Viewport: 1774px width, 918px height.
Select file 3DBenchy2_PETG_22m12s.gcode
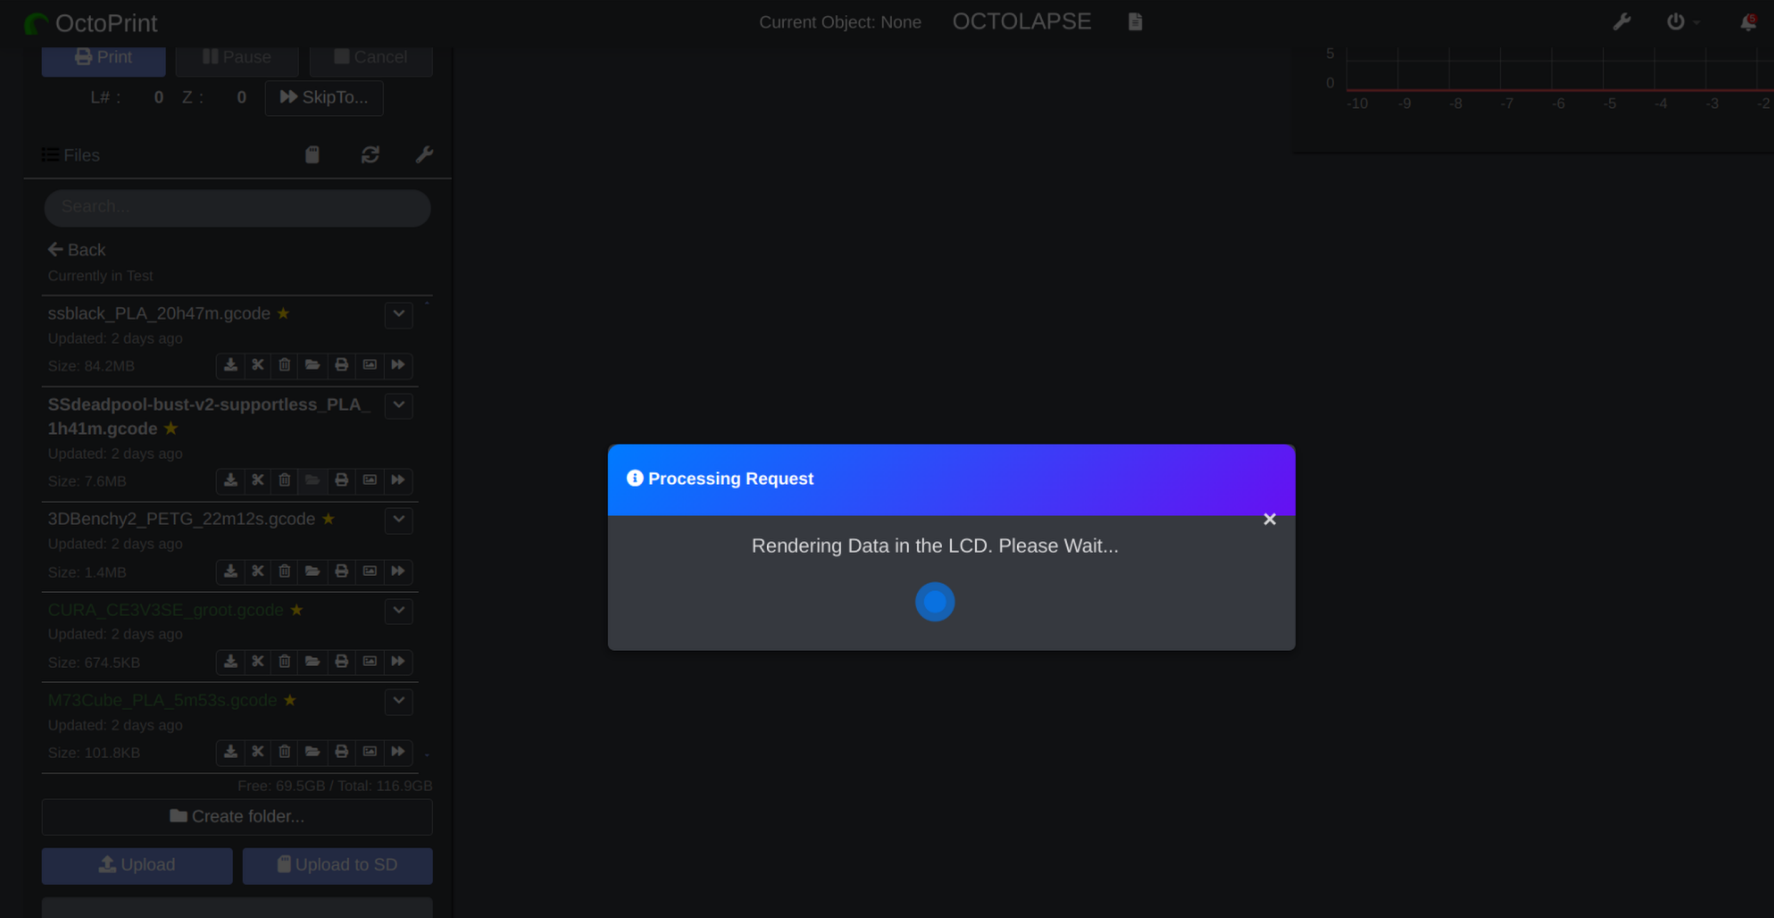182,520
